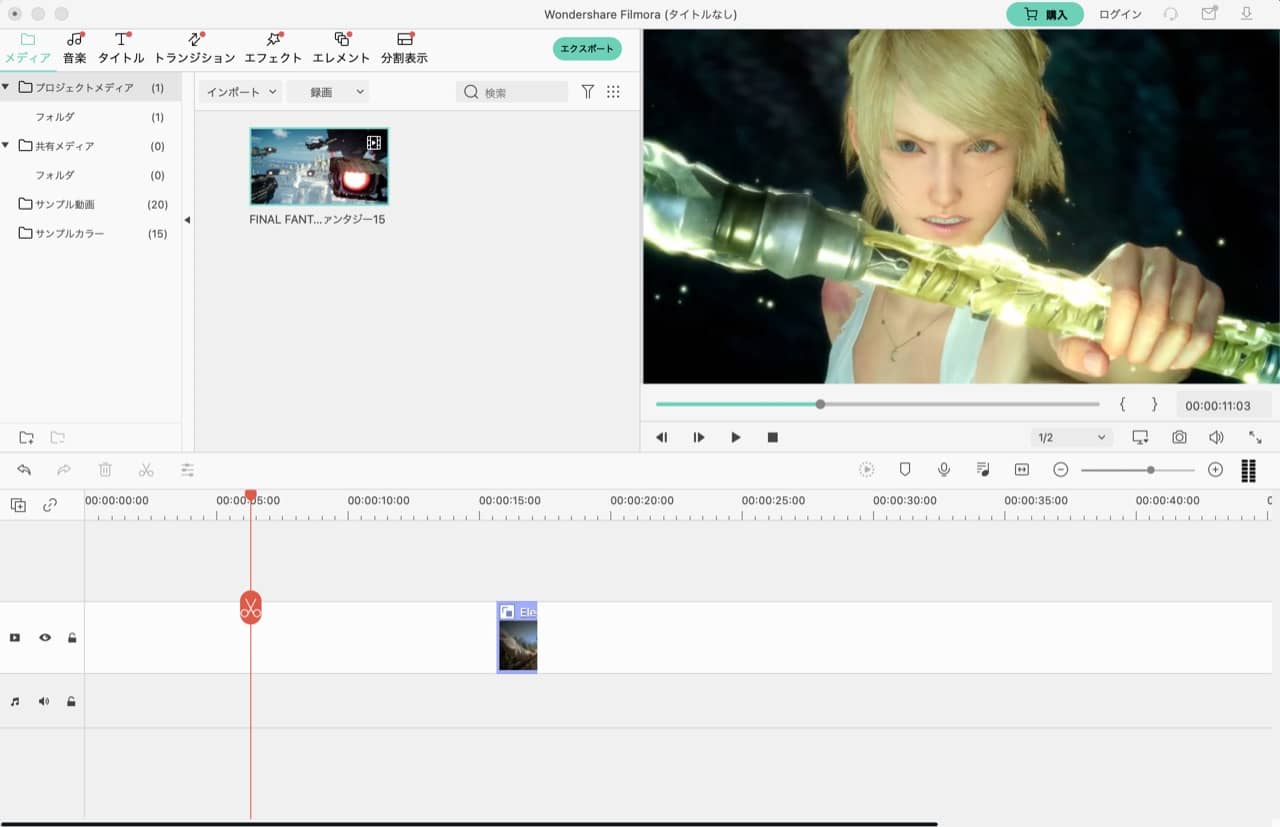This screenshot has width=1280, height=827.
Task: Toggle the audio track lock
Action: coord(71,701)
